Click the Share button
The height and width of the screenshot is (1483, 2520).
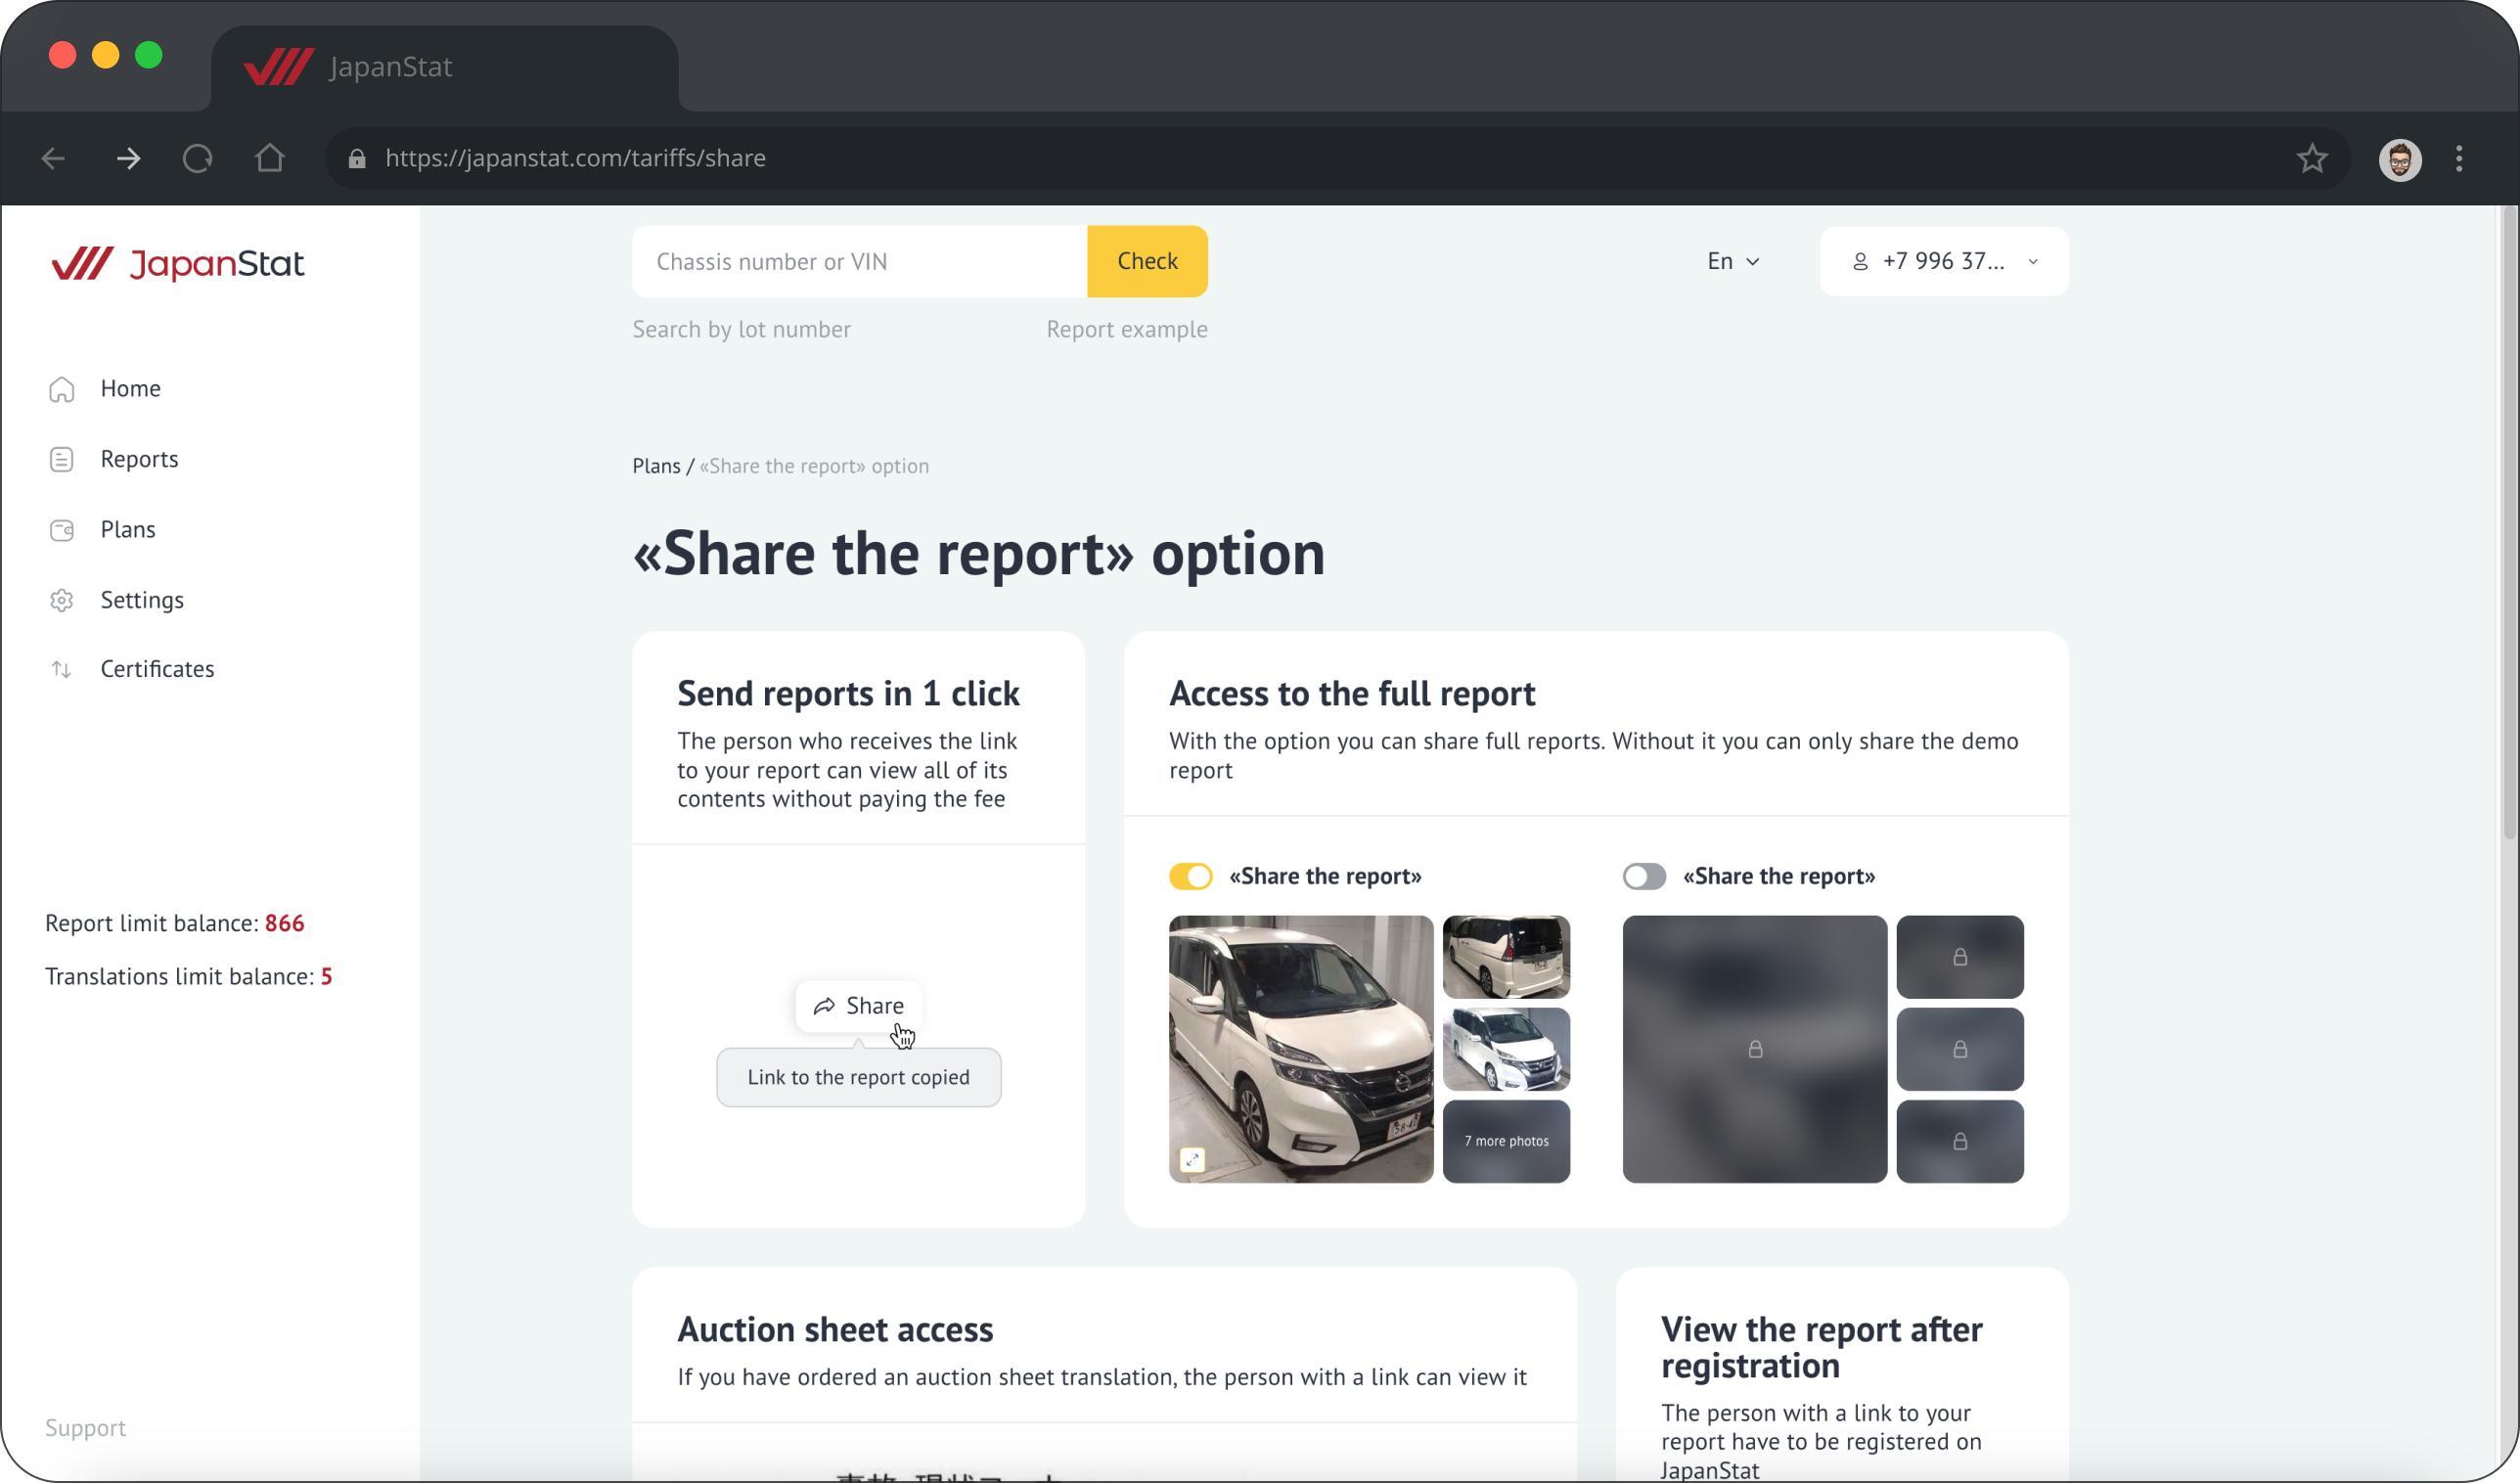coord(858,1005)
